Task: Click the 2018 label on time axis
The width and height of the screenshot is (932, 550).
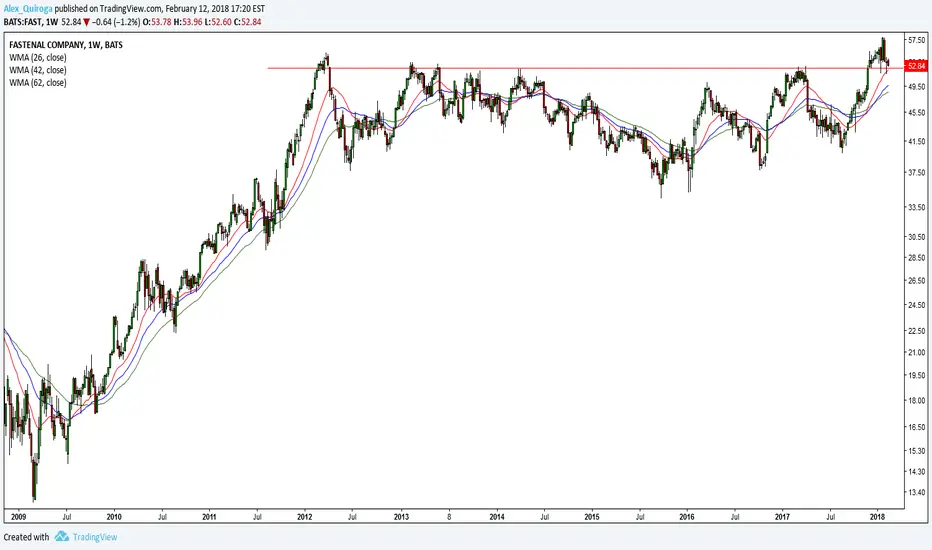Action: pyautogui.click(x=877, y=517)
